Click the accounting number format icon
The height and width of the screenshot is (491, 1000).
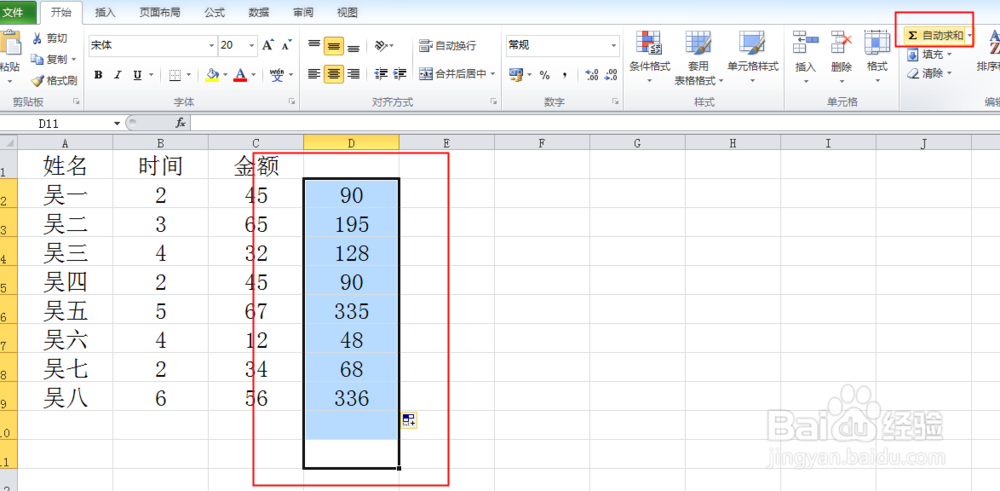click(x=516, y=75)
